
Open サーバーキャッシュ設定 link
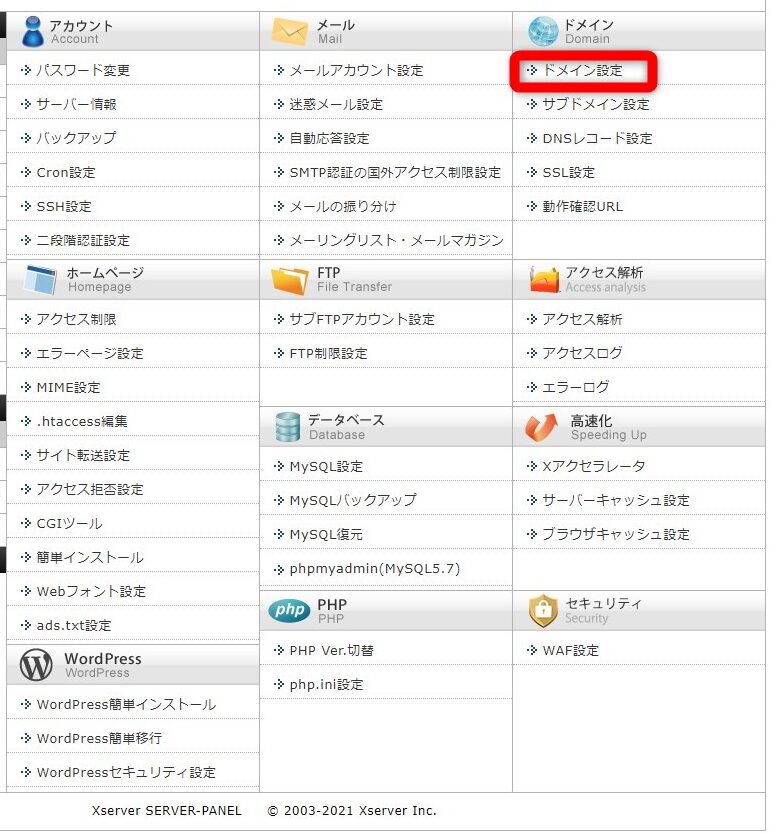(x=616, y=500)
